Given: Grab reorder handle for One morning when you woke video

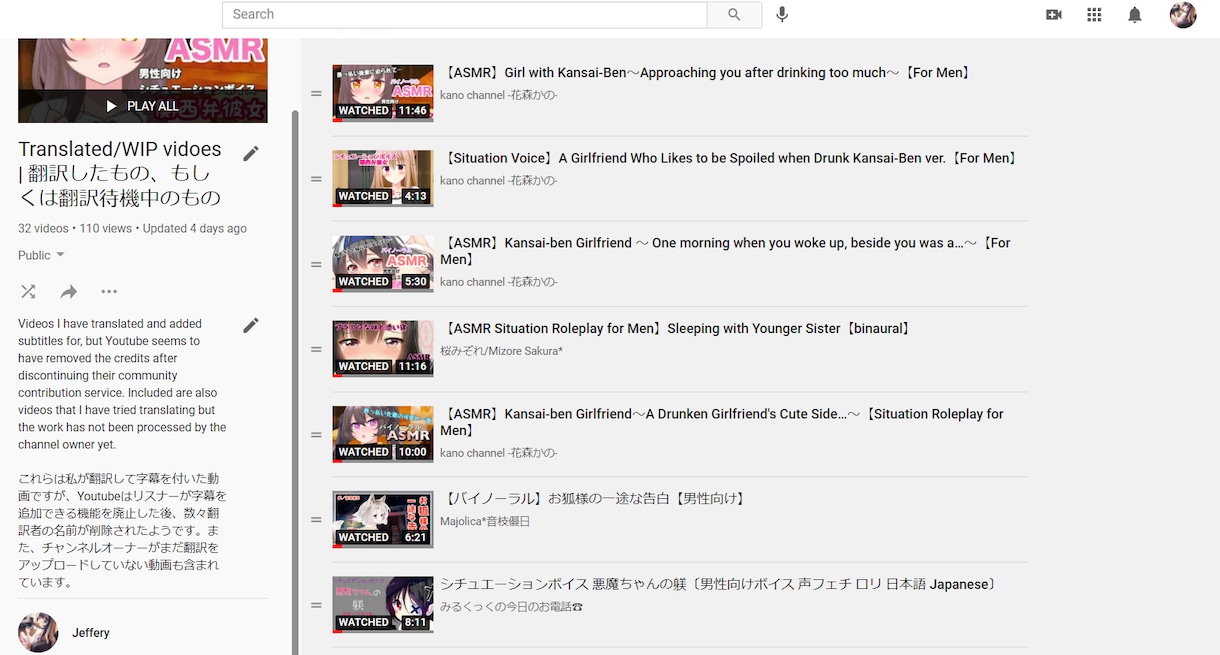Looking at the screenshot, I should tap(316, 264).
